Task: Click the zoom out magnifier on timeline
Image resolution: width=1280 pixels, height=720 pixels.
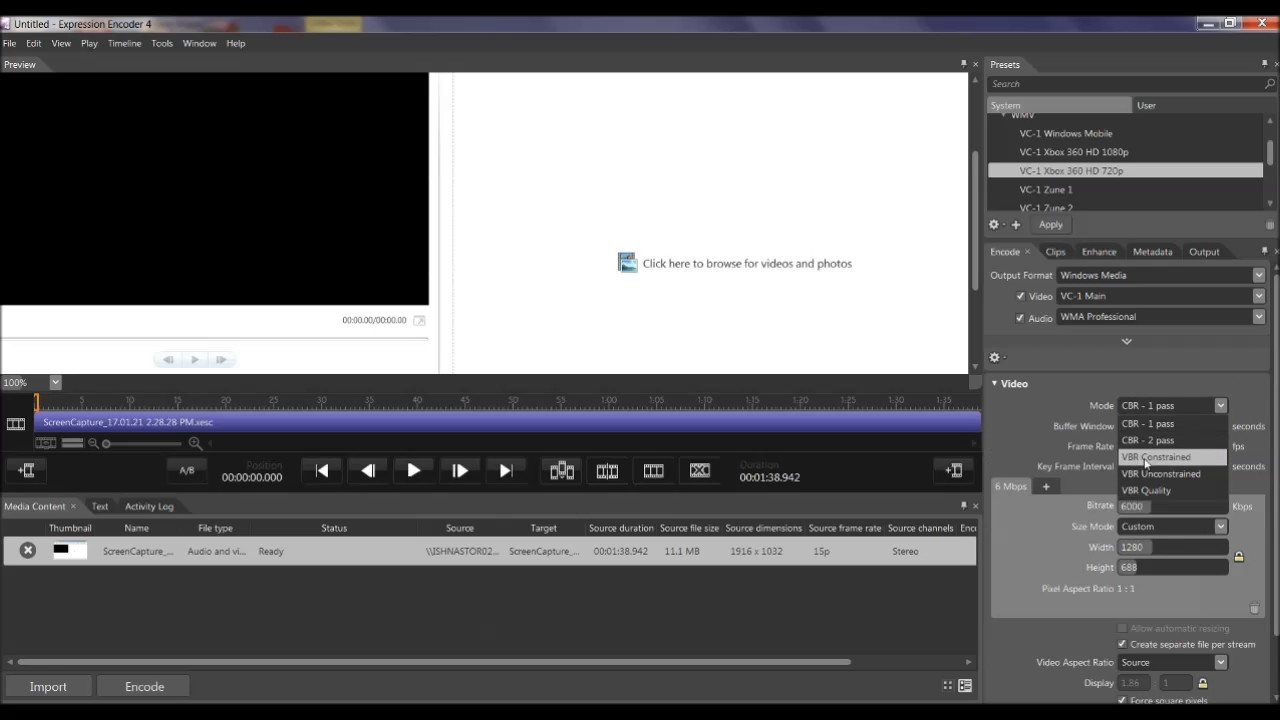Action: coord(93,443)
